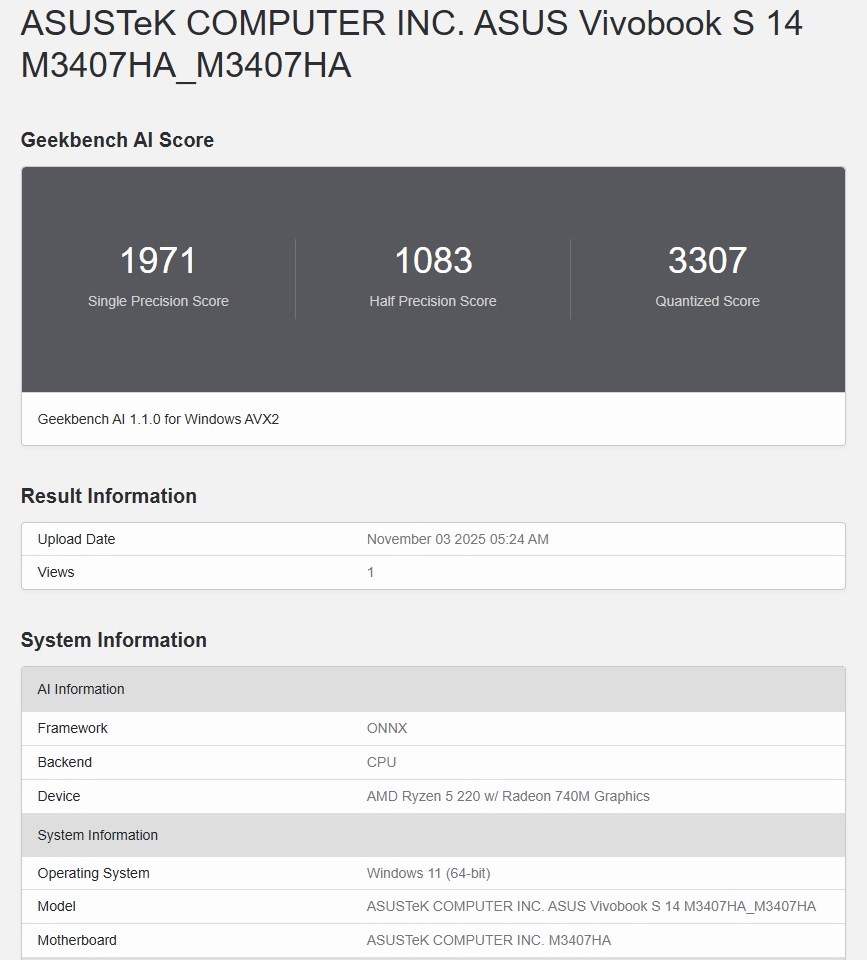Select the Geekbench AI 1.1.0 for Windows AVX2 text
Image resolution: width=867 pixels, height=960 pixels.
pos(158,419)
